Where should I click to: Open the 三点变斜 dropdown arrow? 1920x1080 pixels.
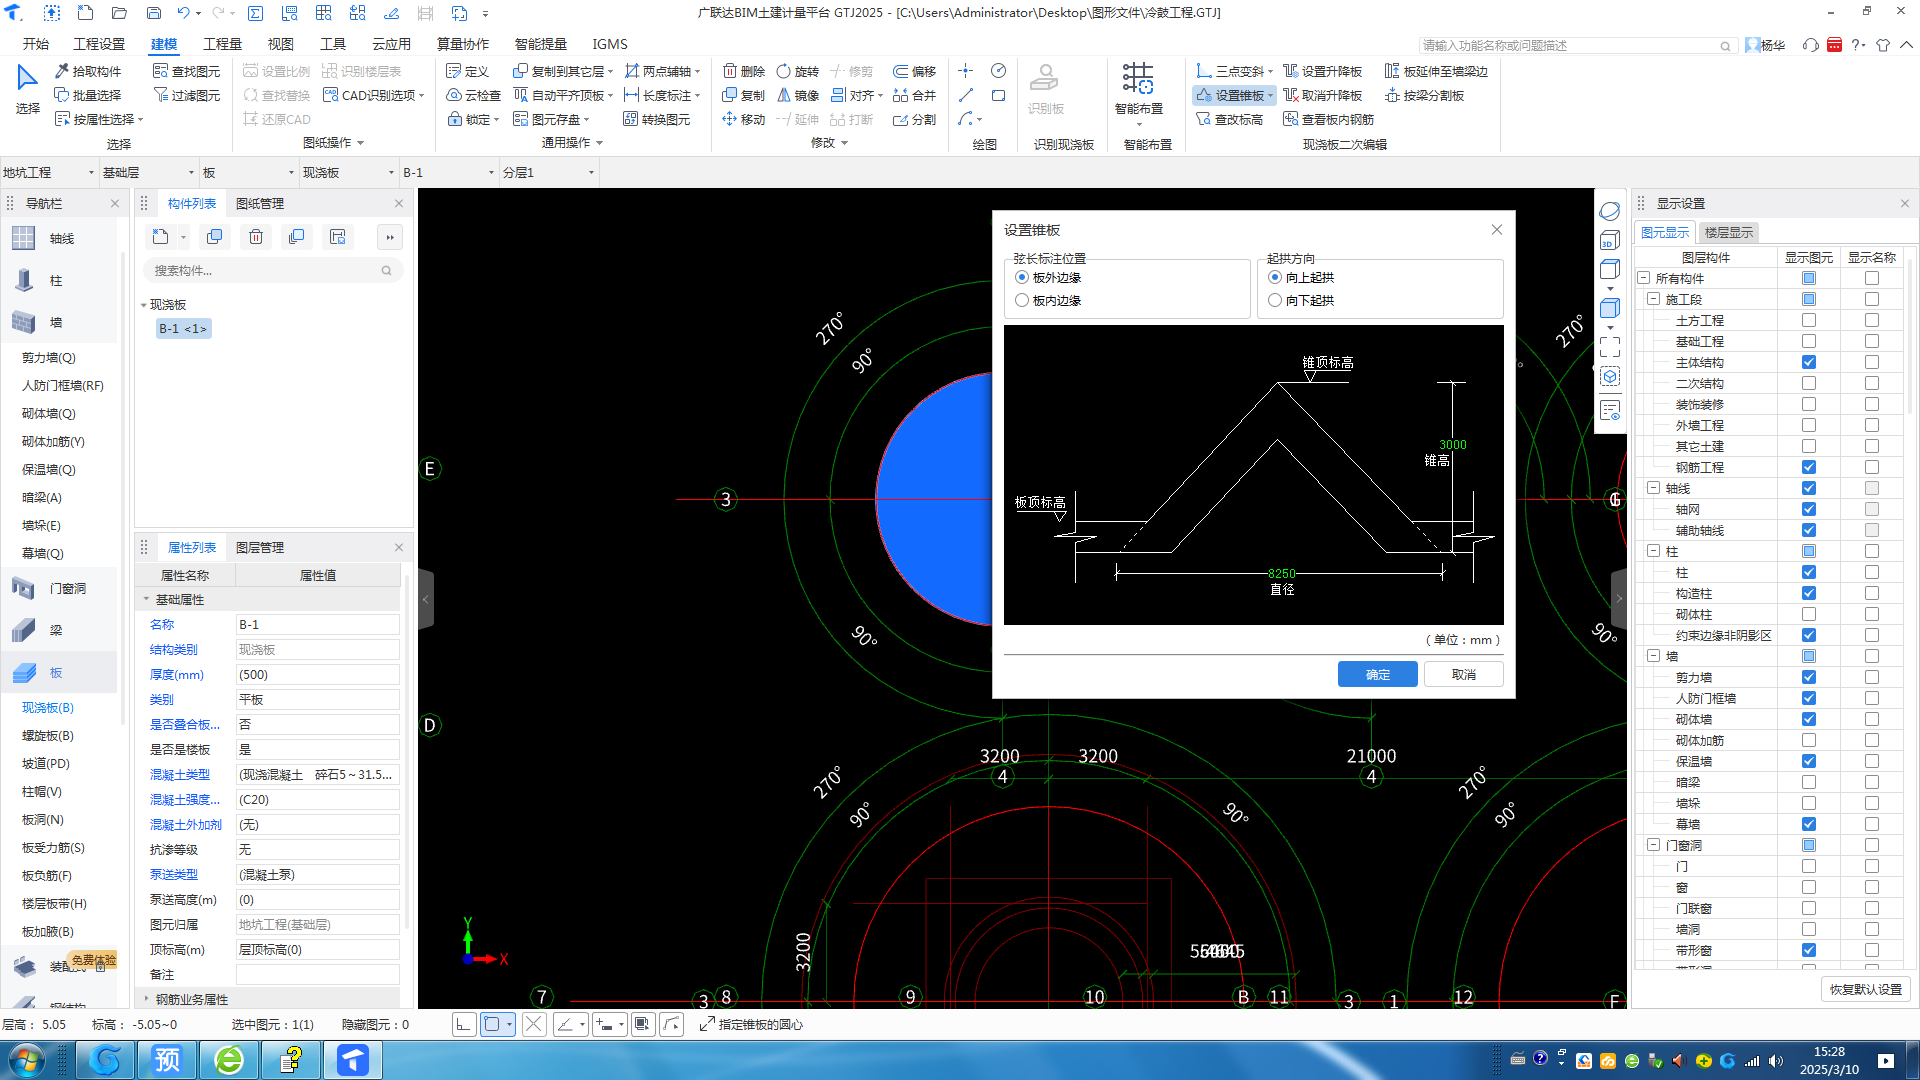[x=1270, y=72]
